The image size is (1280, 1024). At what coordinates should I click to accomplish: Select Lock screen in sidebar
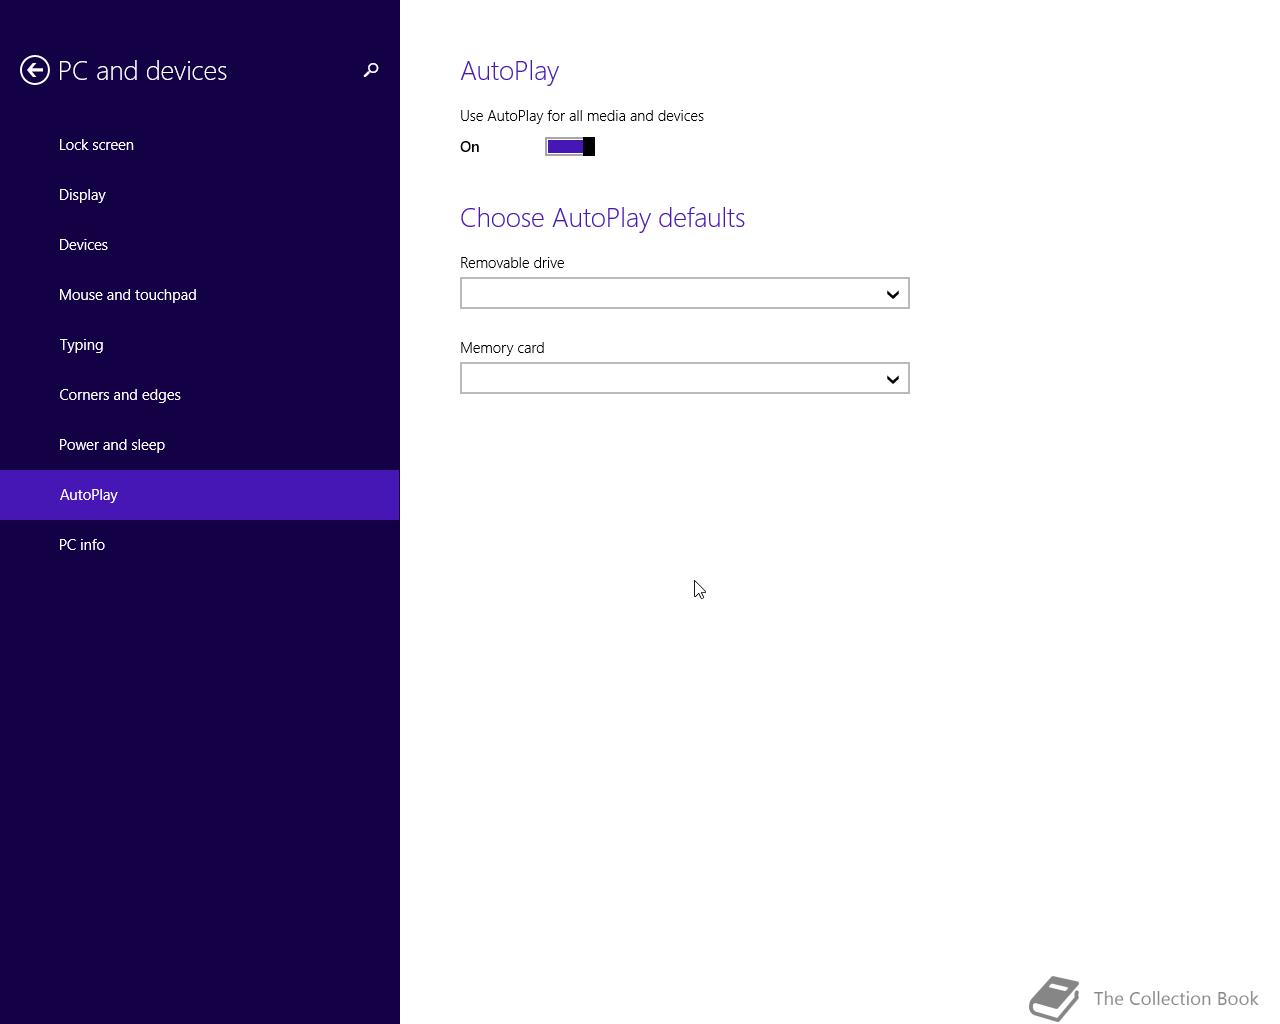click(200, 145)
